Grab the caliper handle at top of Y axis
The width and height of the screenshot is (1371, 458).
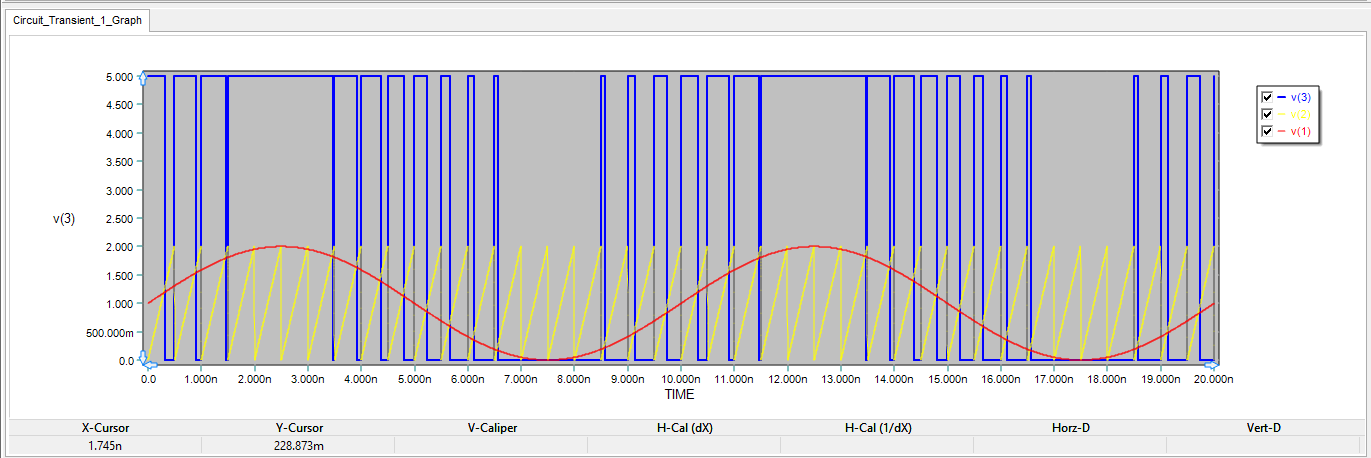click(144, 77)
